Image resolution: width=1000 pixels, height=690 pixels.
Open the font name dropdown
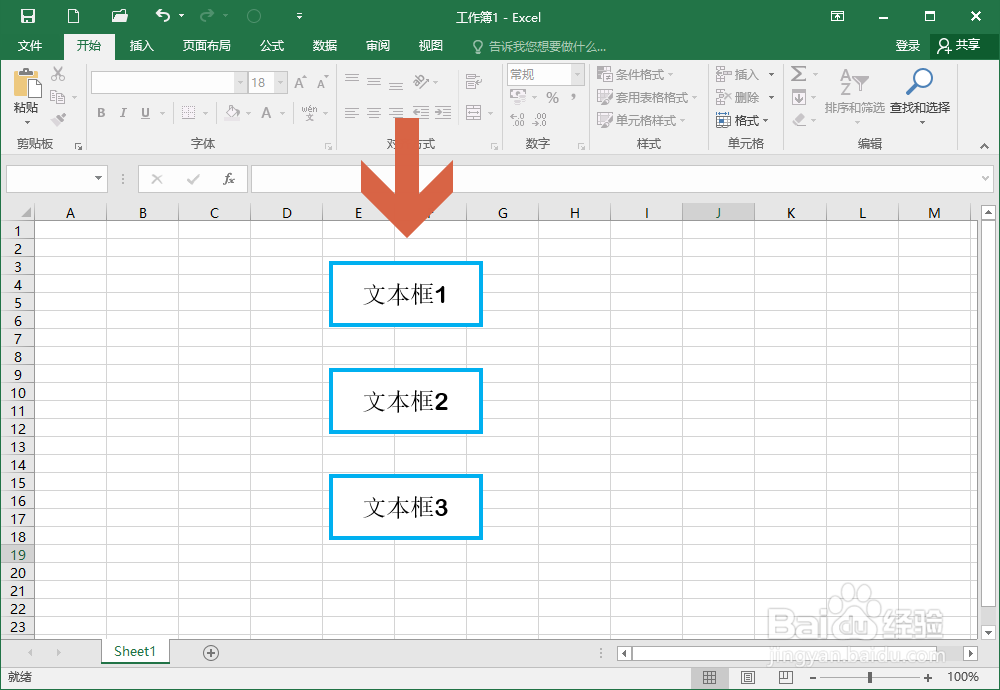[240, 83]
